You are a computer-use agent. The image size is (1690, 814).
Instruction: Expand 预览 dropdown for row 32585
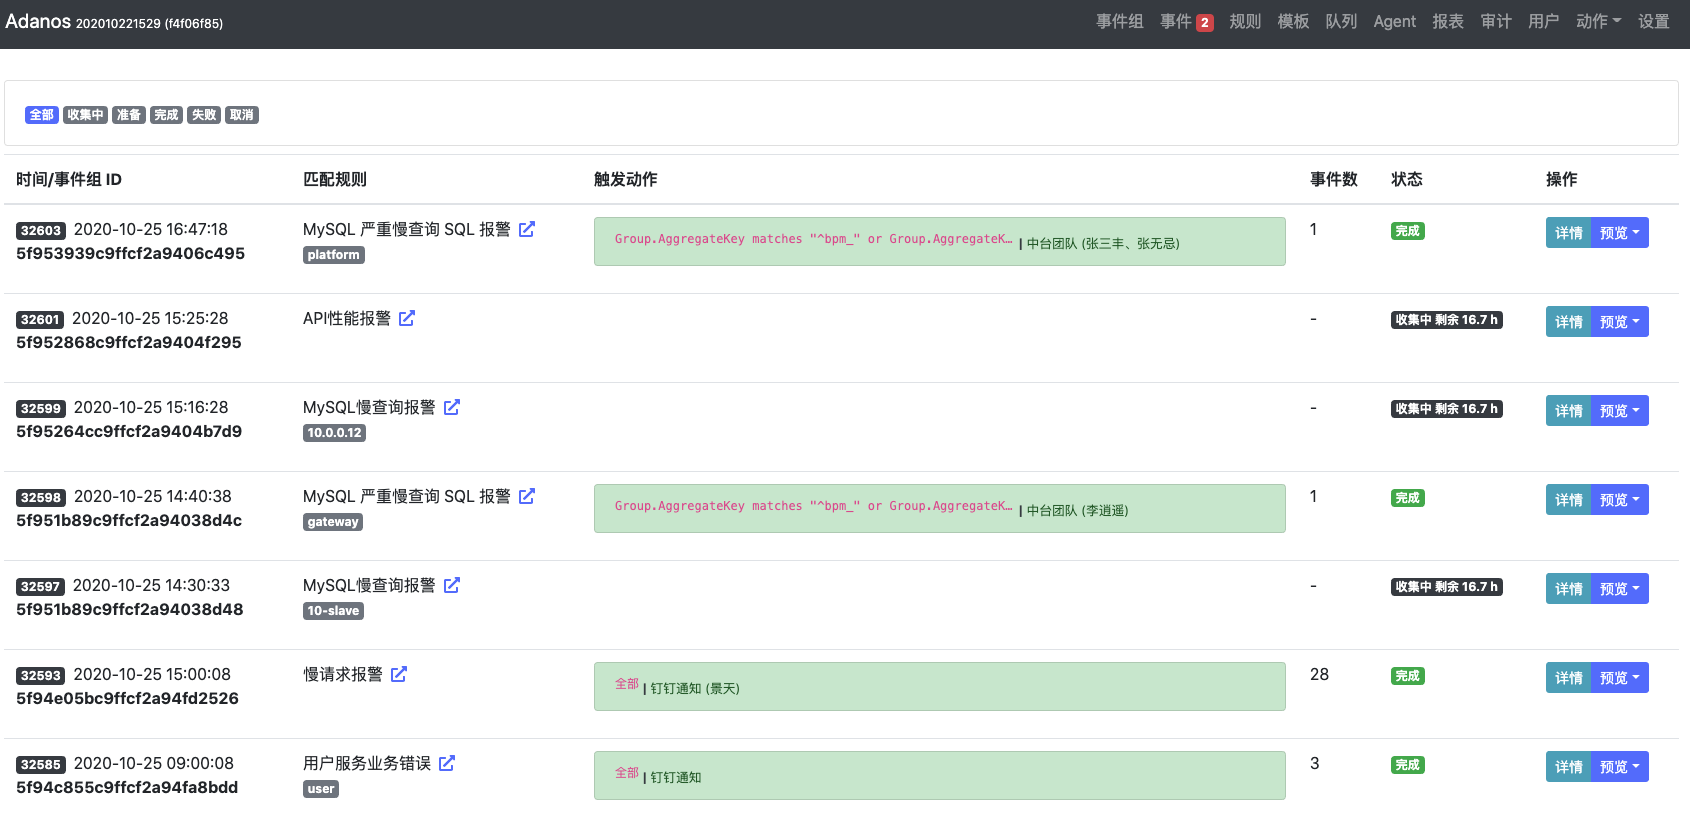click(1620, 767)
